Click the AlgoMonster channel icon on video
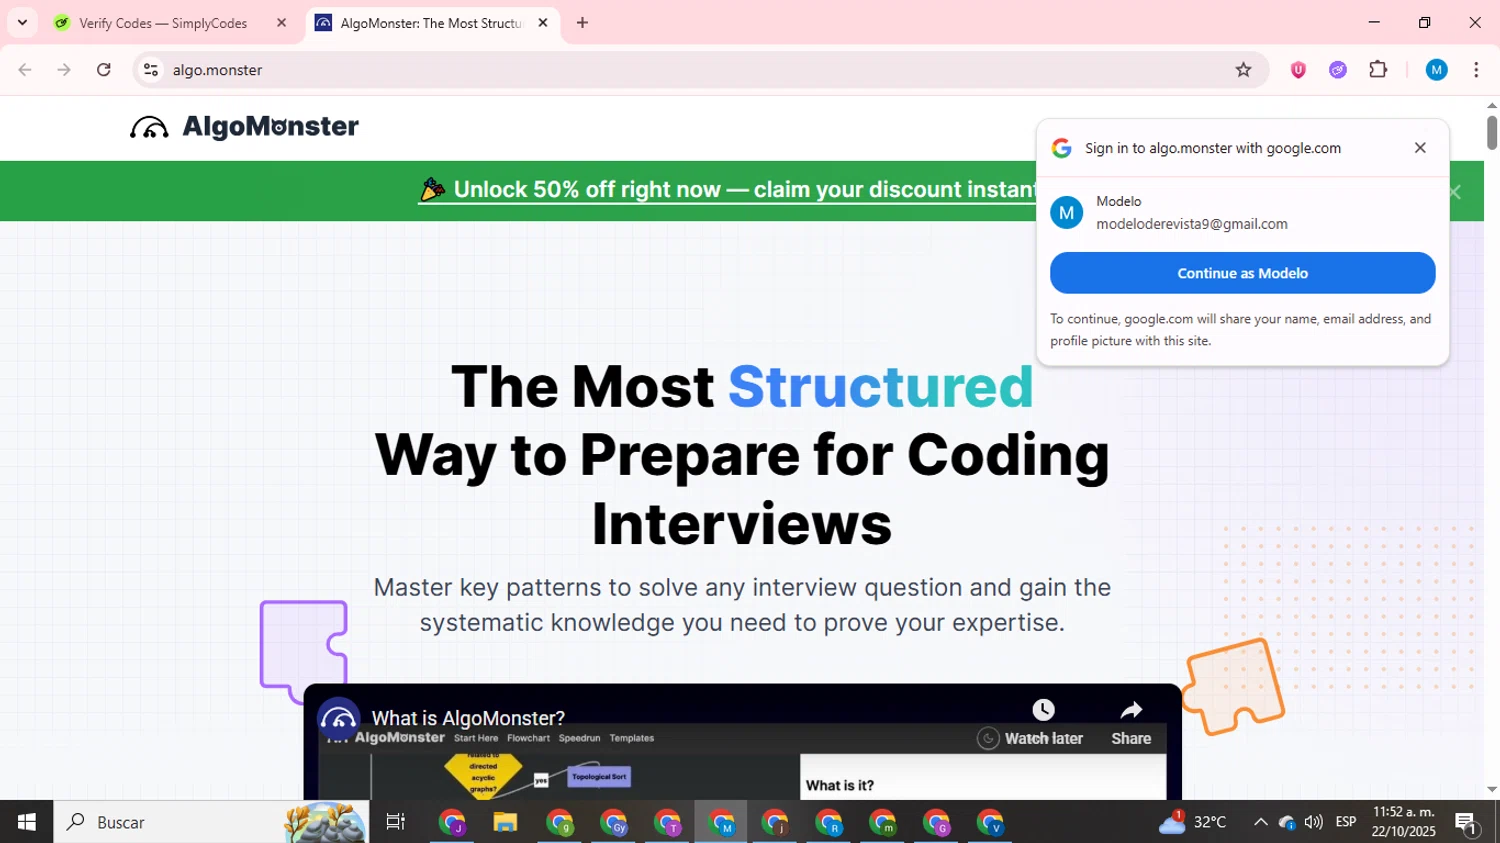 (x=339, y=718)
